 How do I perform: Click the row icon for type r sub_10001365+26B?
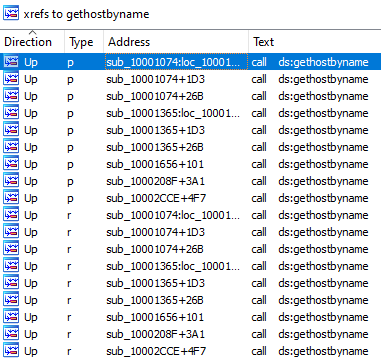coord(11,300)
